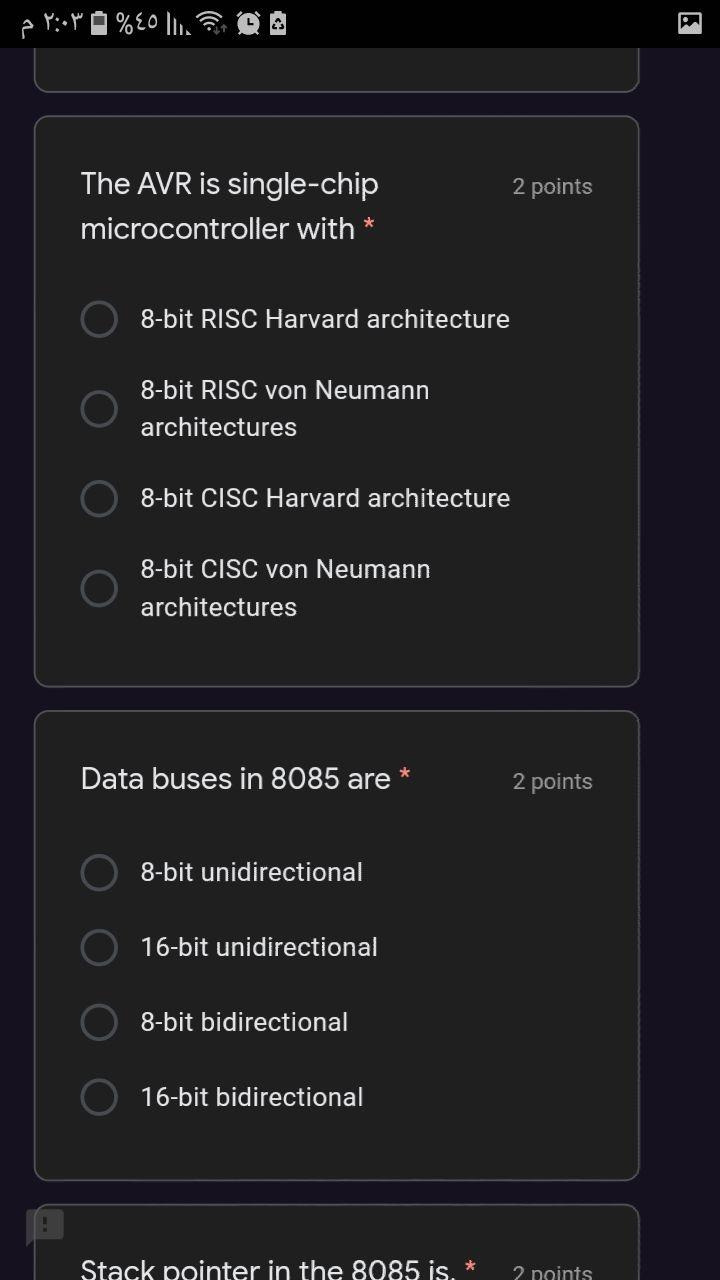Tap the battery level status icon
Viewport: 720px width, 1280px height.
click(x=99, y=23)
